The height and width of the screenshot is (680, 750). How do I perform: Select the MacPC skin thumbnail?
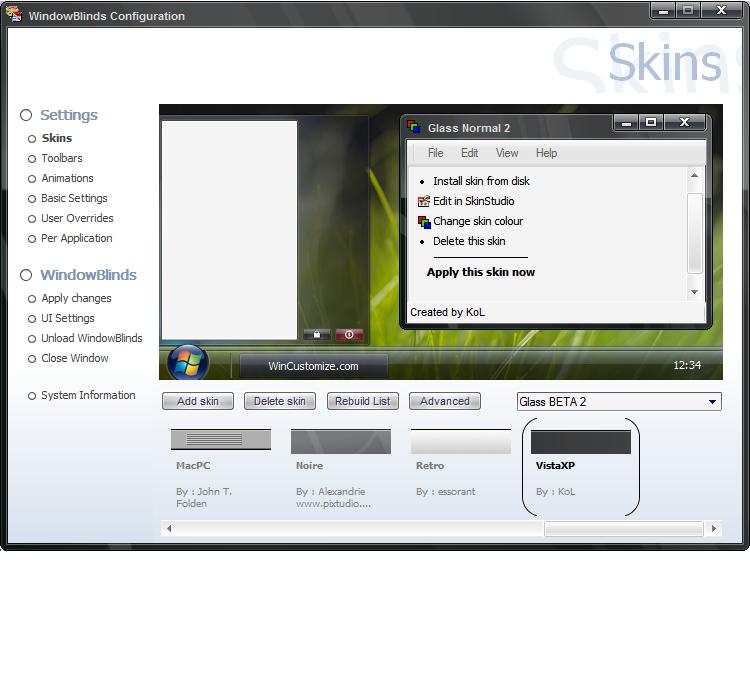221,439
